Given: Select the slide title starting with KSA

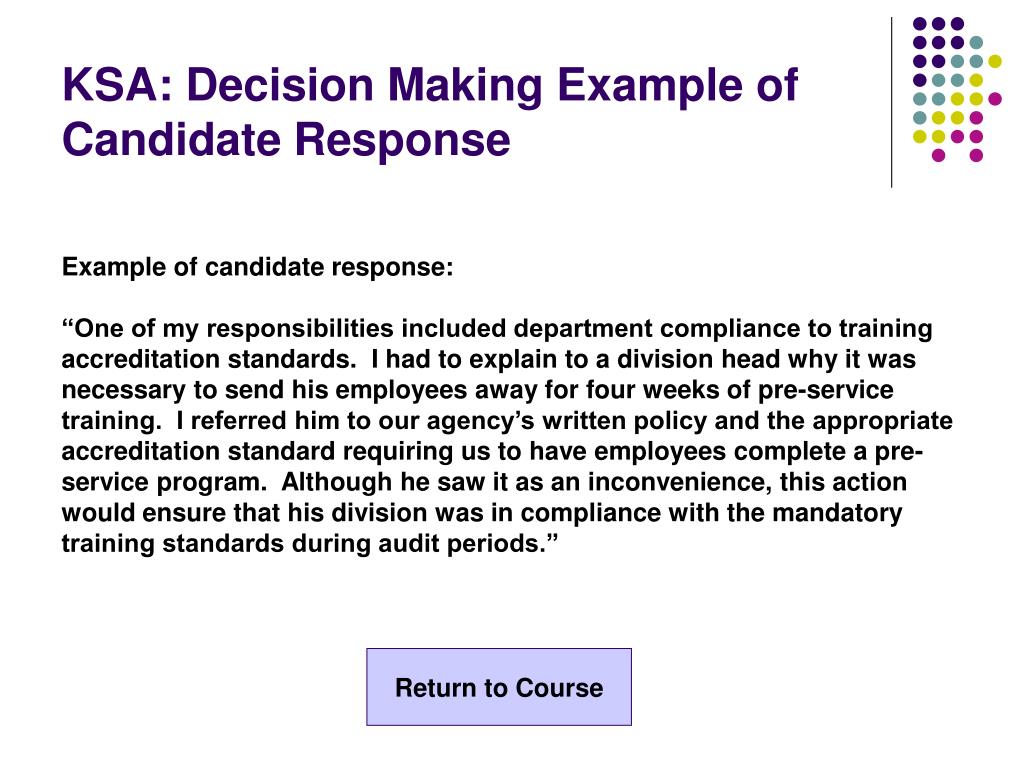Looking at the screenshot, I should (x=430, y=112).
